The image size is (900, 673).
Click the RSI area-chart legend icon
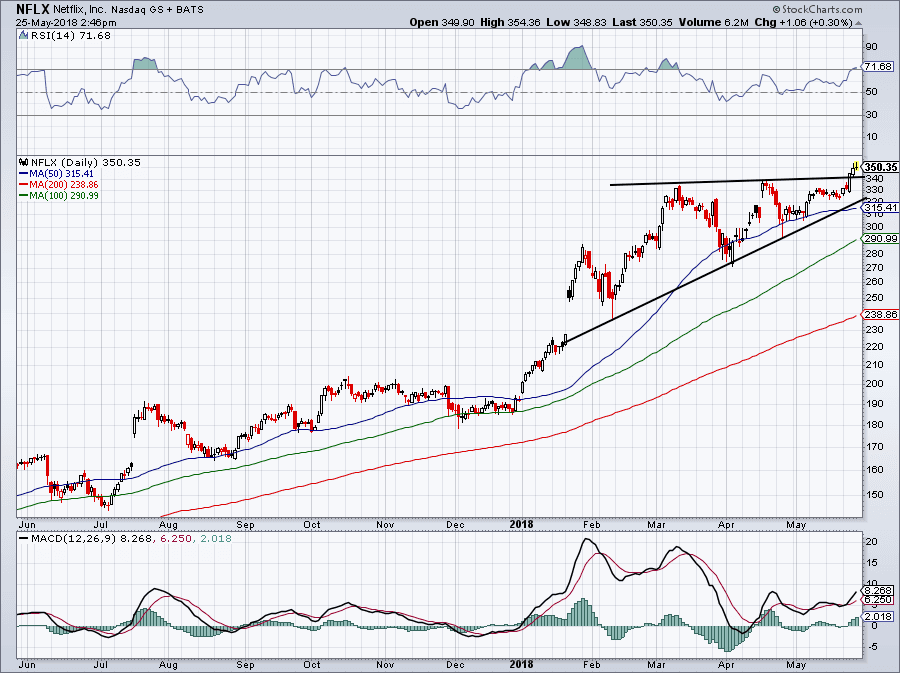[x=23, y=36]
